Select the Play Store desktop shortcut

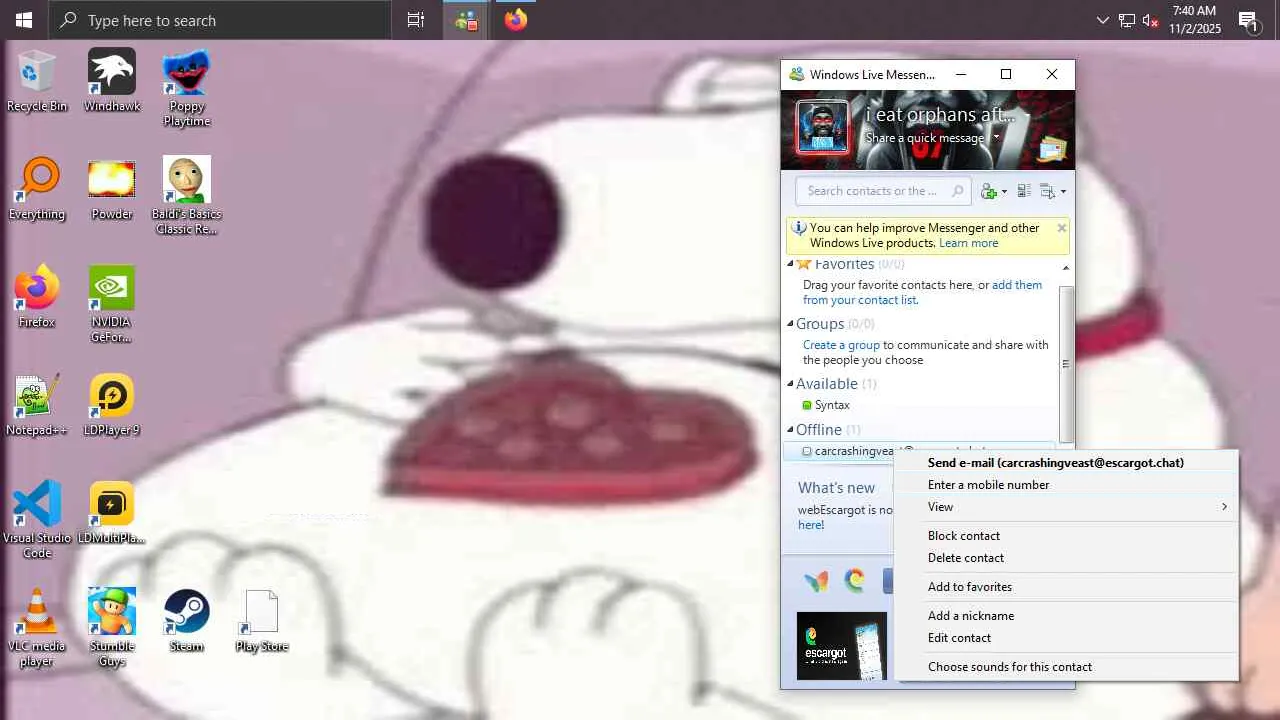[x=262, y=621]
